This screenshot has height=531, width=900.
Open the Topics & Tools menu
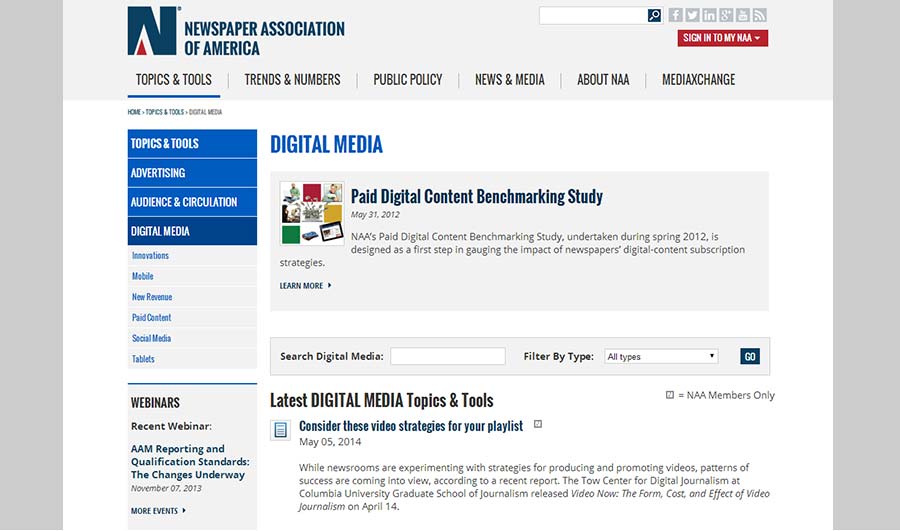[173, 80]
